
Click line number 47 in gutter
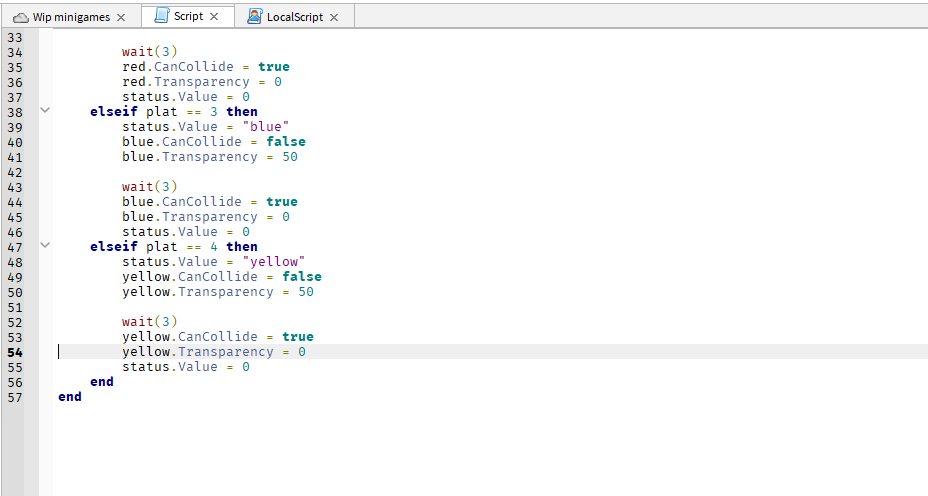15,247
